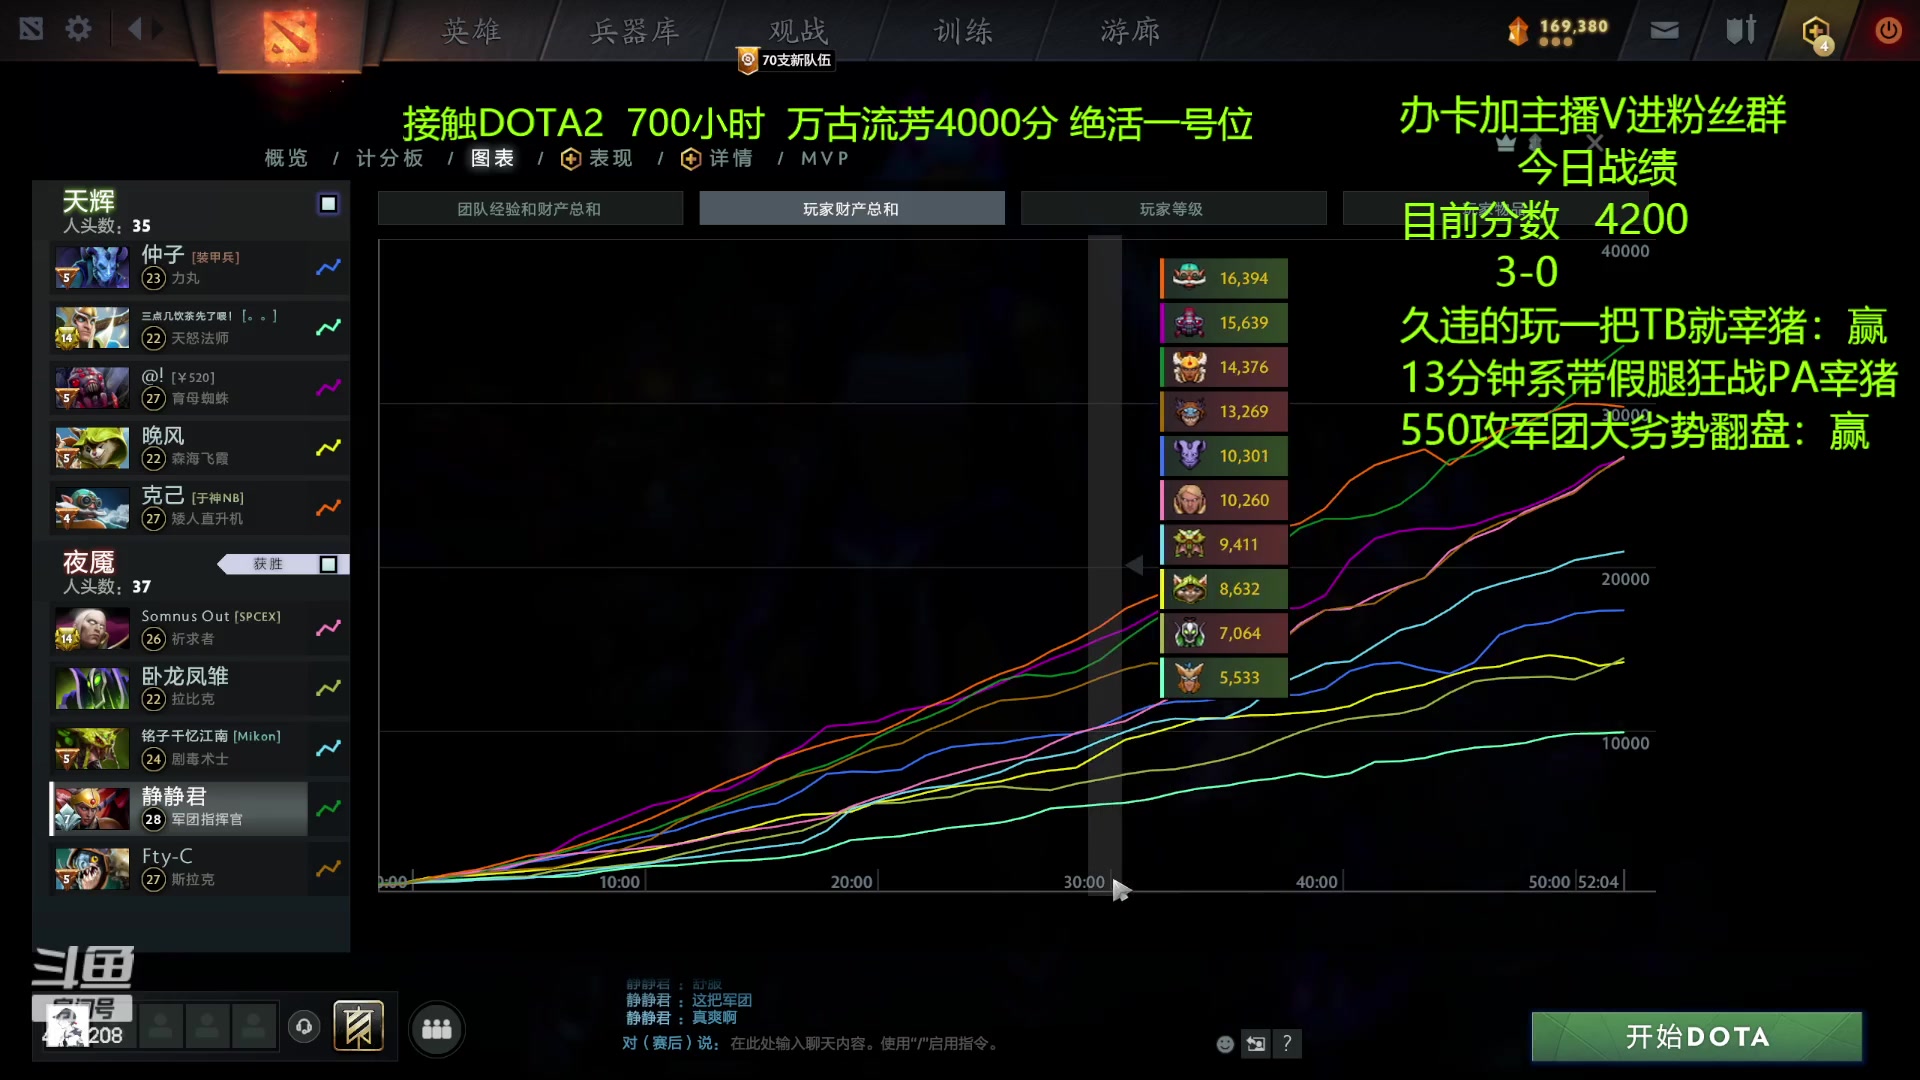Click the chat help question mark
The image size is (1920, 1080).
[1287, 1044]
